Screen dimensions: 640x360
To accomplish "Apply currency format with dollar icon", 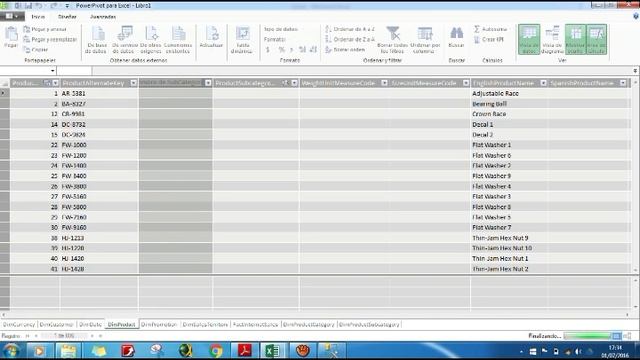I will (268, 49).
